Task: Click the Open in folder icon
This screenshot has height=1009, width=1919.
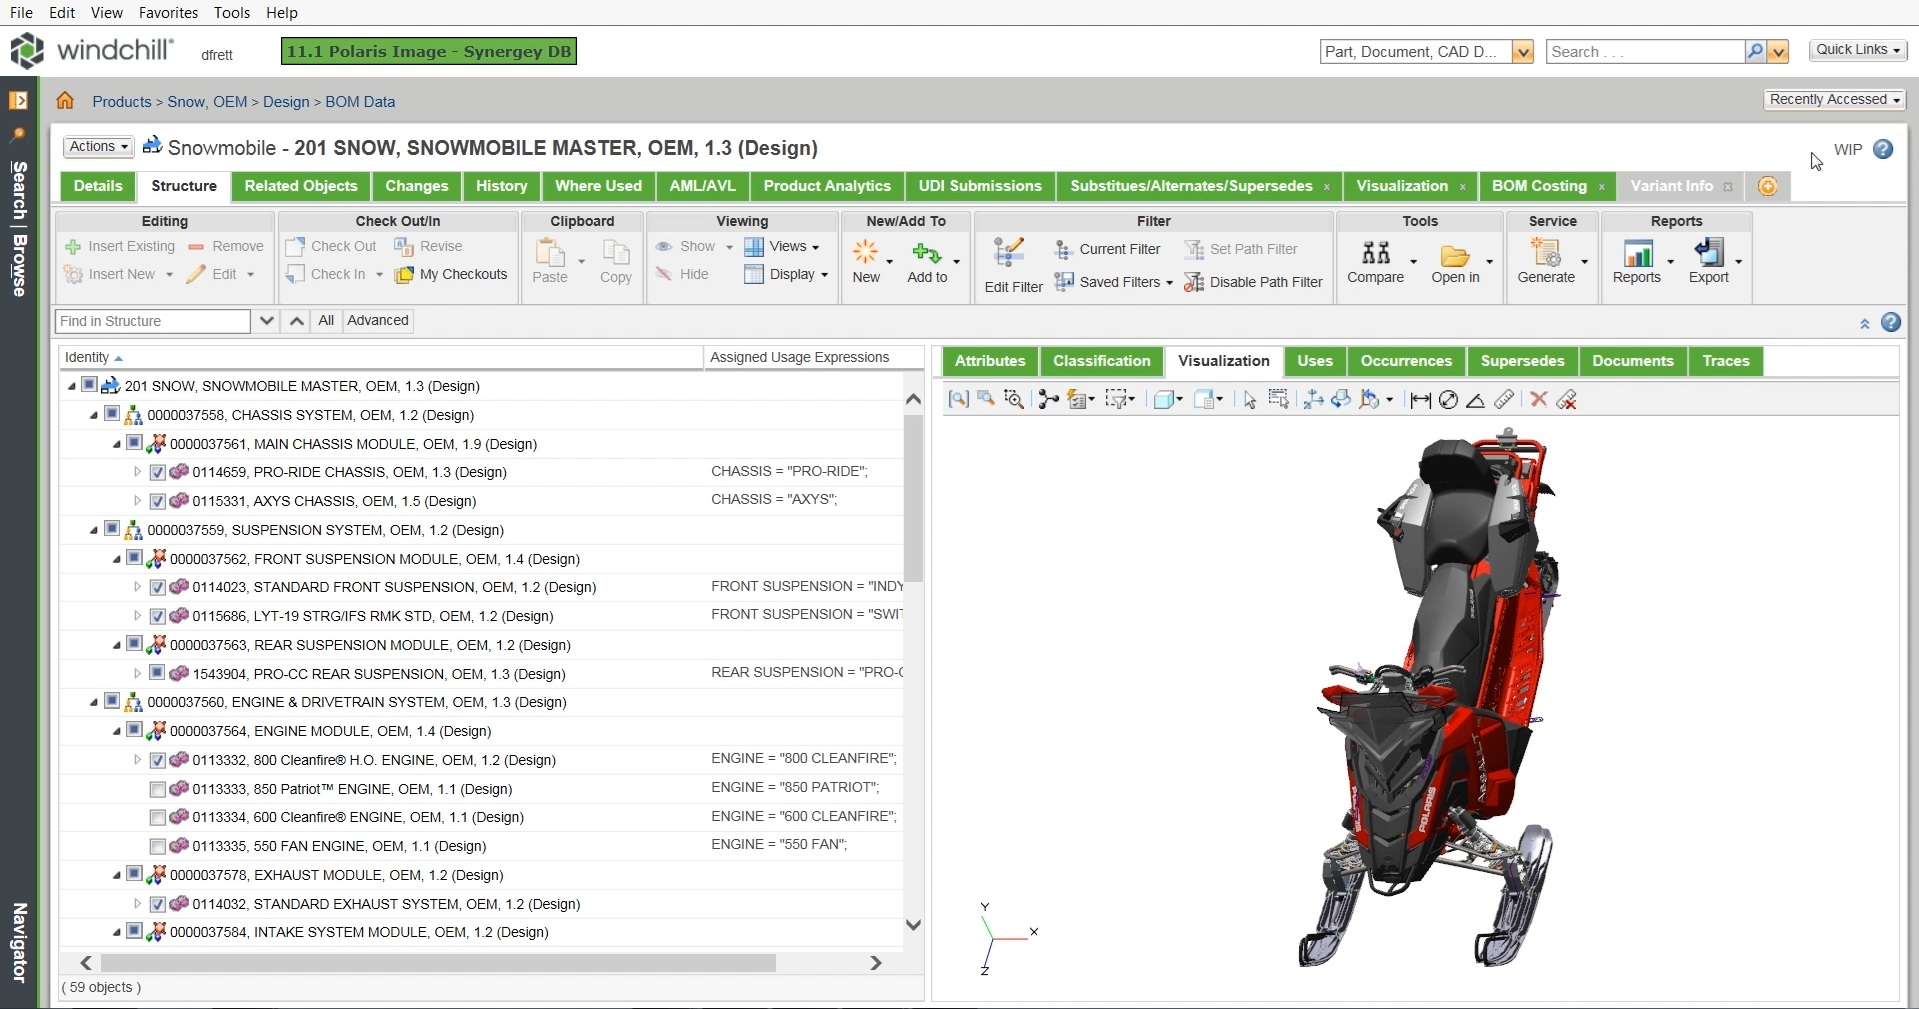Action: point(1455,255)
